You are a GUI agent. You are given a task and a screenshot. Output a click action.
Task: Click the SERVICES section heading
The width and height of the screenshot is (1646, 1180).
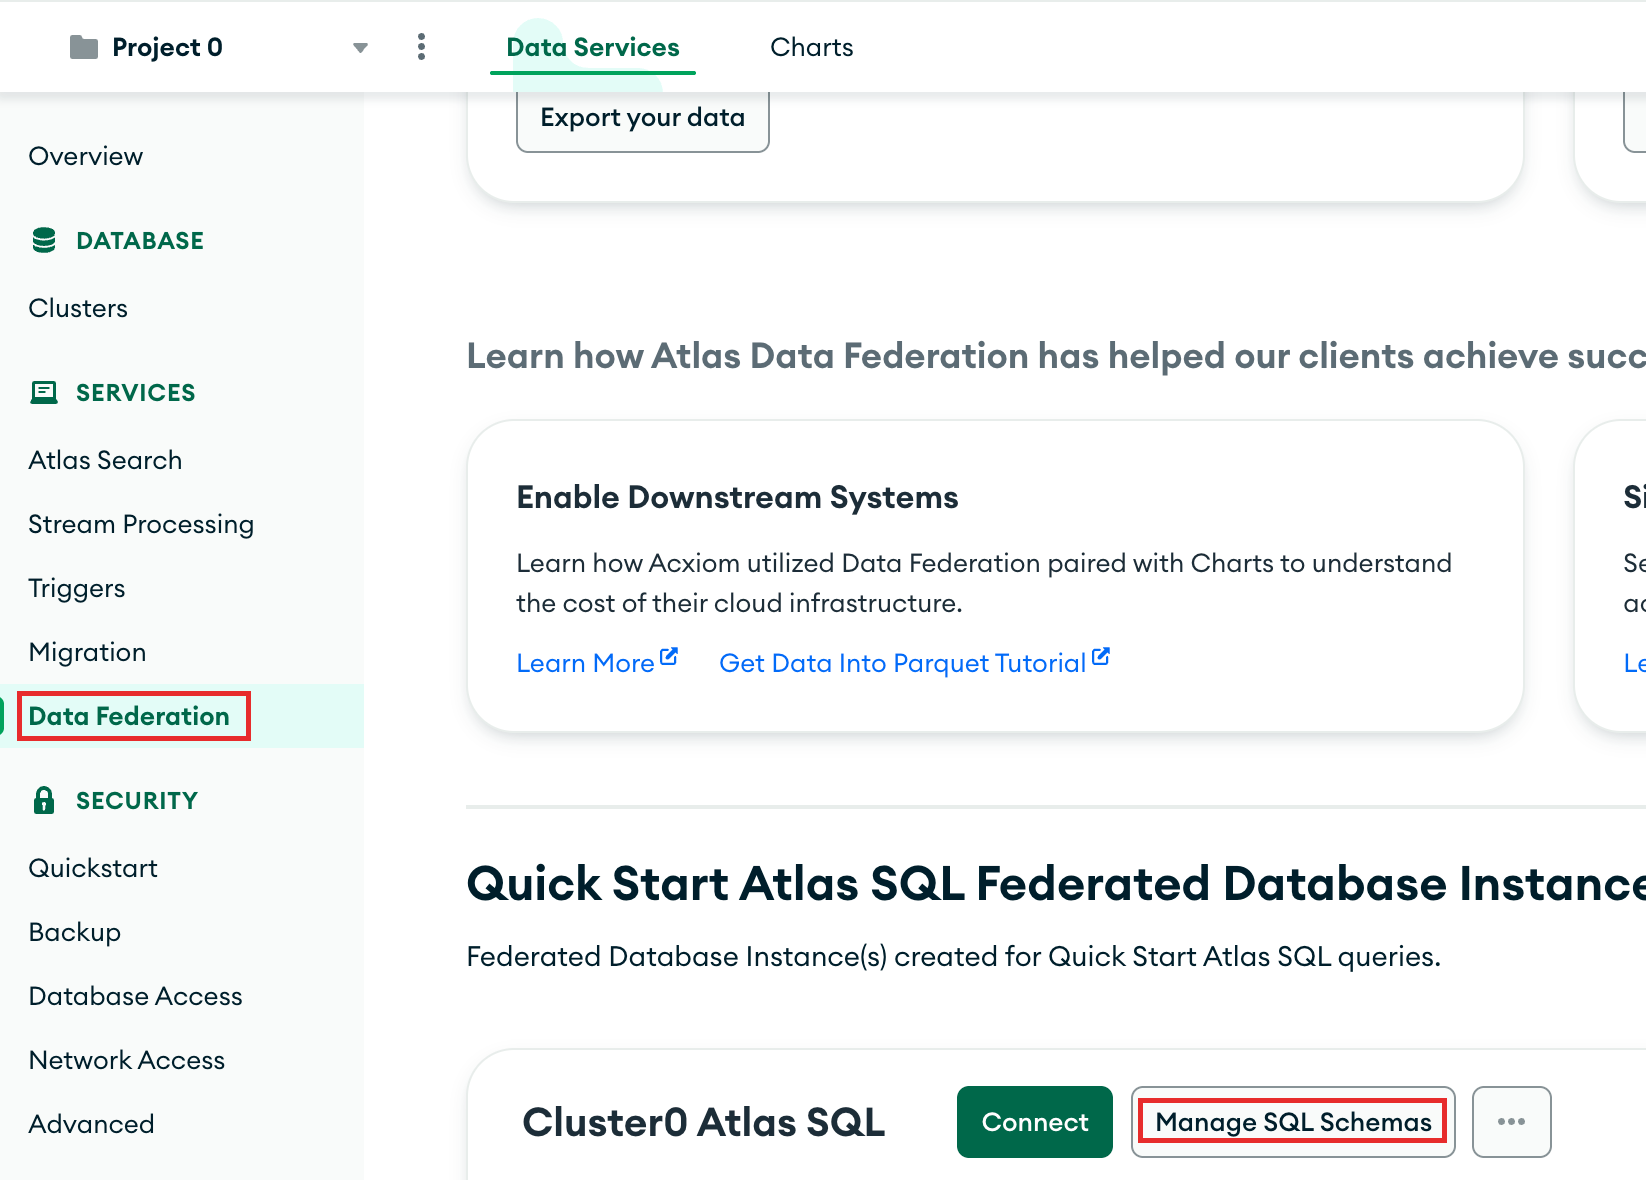click(x=136, y=392)
